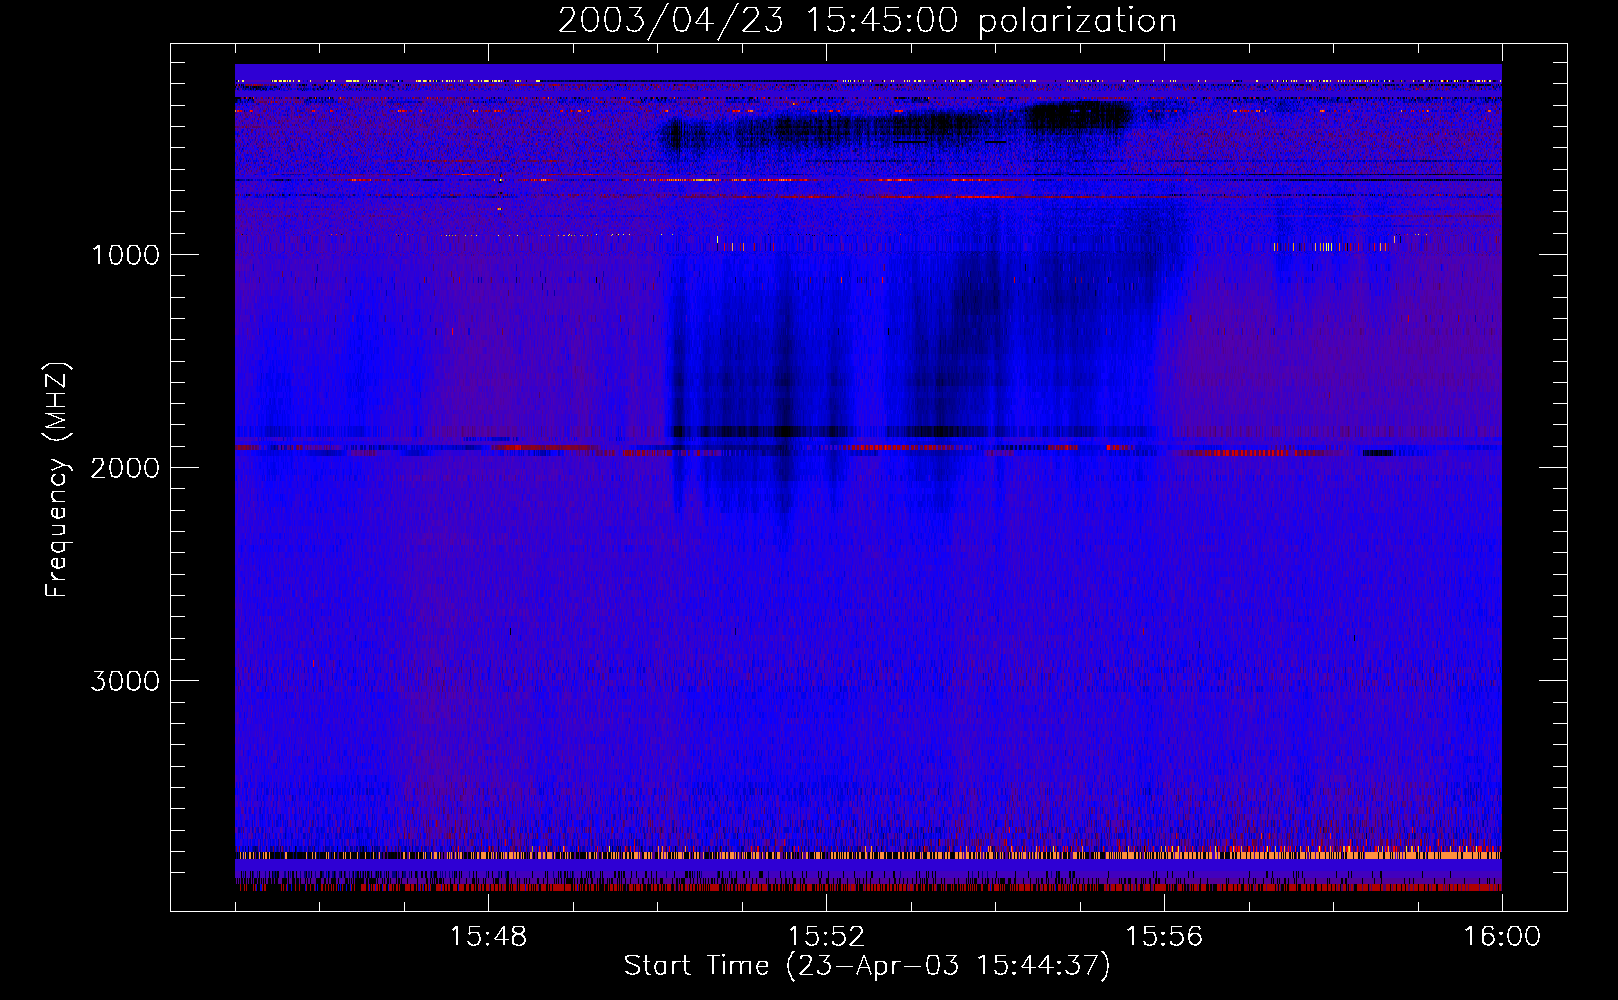The width and height of the screenshot is (1618, 1000).
Task: Click the red horizontal line just above 2000 MHz
Action: [868, 449]
